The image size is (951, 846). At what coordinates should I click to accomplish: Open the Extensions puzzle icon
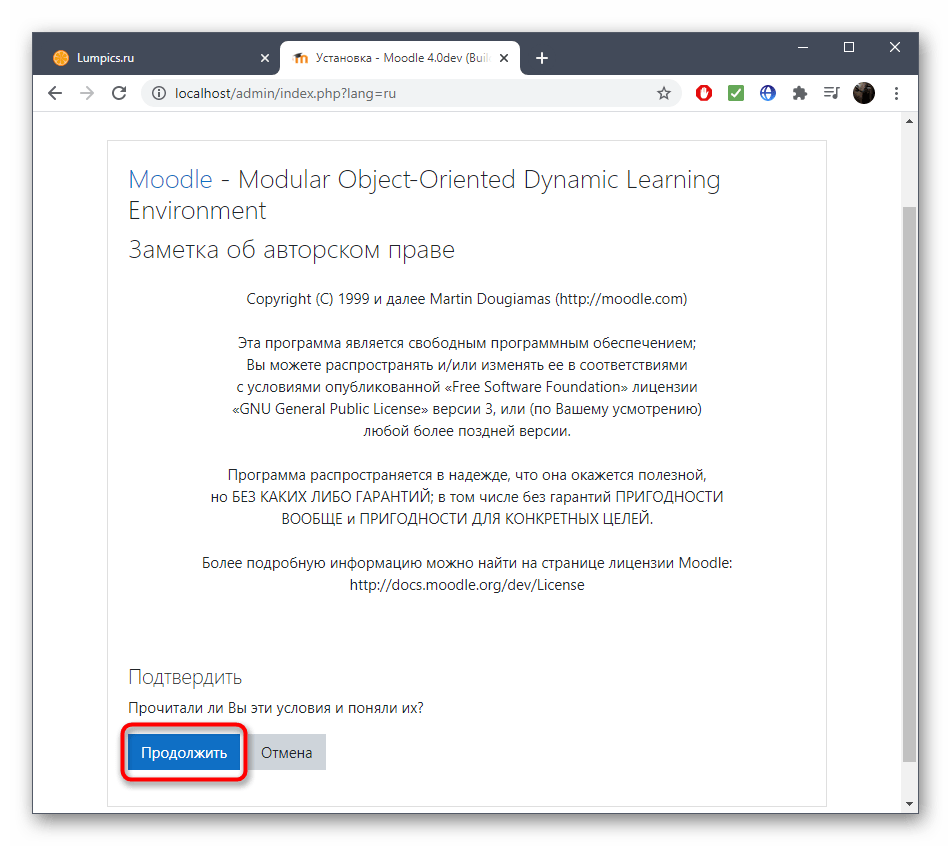(800, 93)
